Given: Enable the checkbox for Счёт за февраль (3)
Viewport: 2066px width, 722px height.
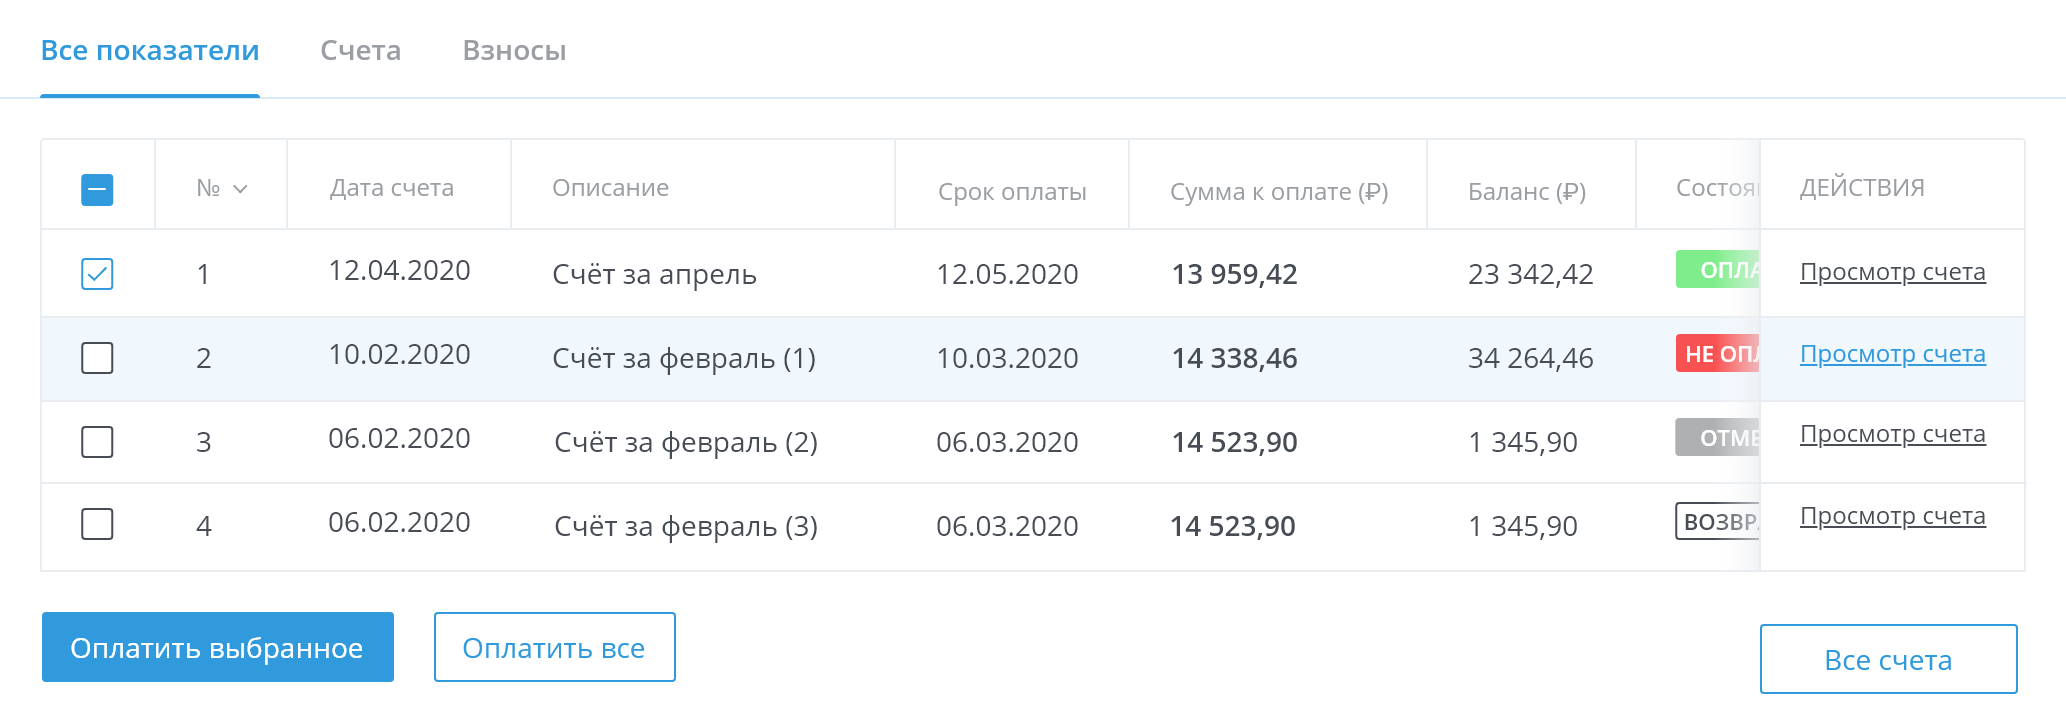Looking at the screenshot, I should click(x=96, y=524).
